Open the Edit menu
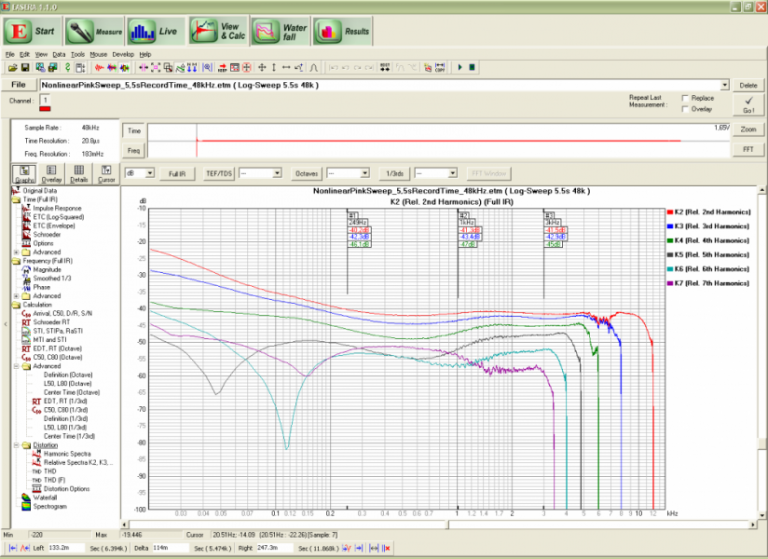Screen dimensions: 768x559 tap(24, 53)
